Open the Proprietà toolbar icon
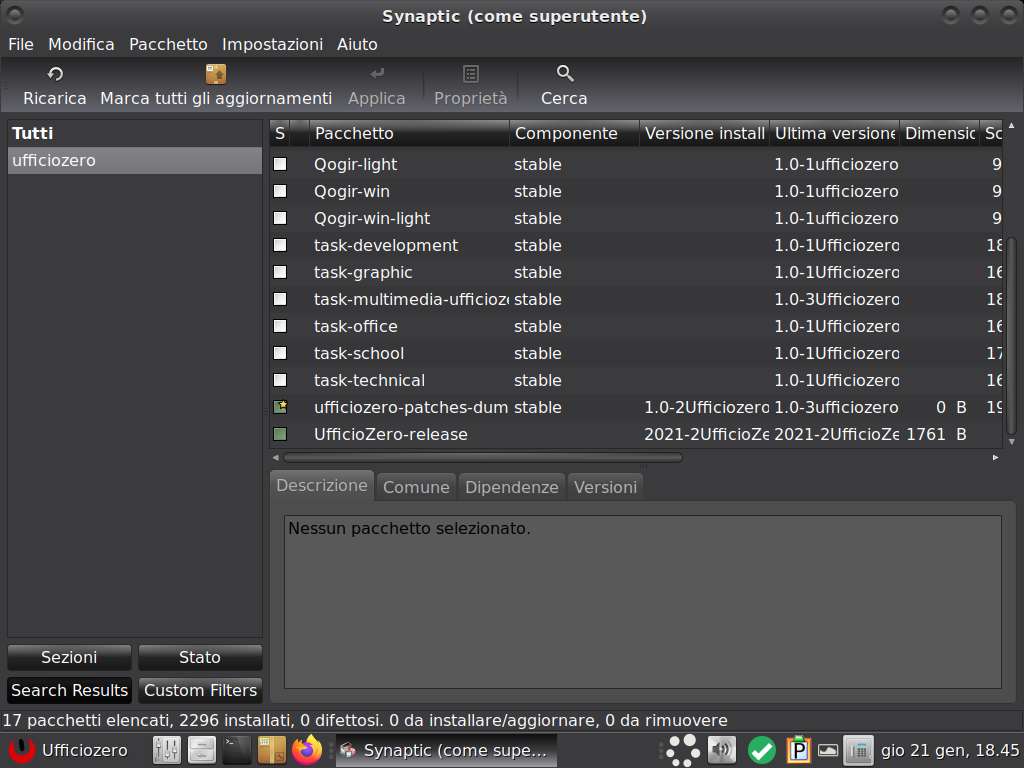The width and height of the screenshot is (1024, 768). coord(471,74)
